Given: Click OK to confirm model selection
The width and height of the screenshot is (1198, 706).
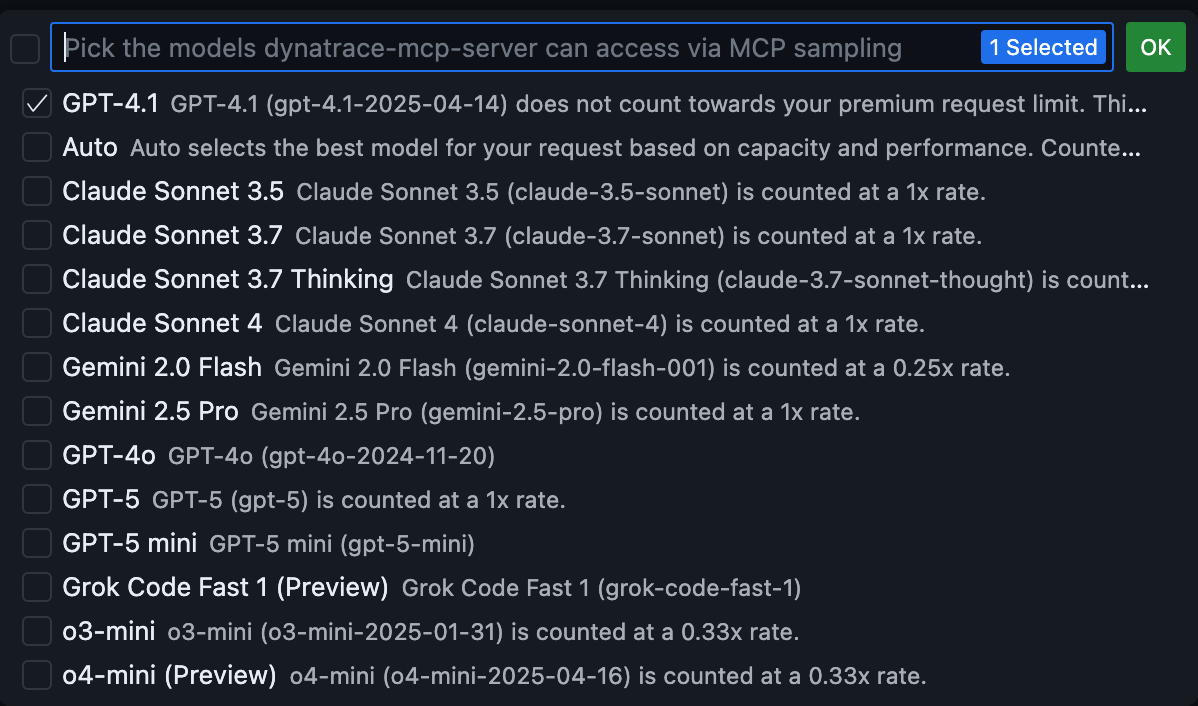Looking at the screenshot, I should [x=1155, y=48].
